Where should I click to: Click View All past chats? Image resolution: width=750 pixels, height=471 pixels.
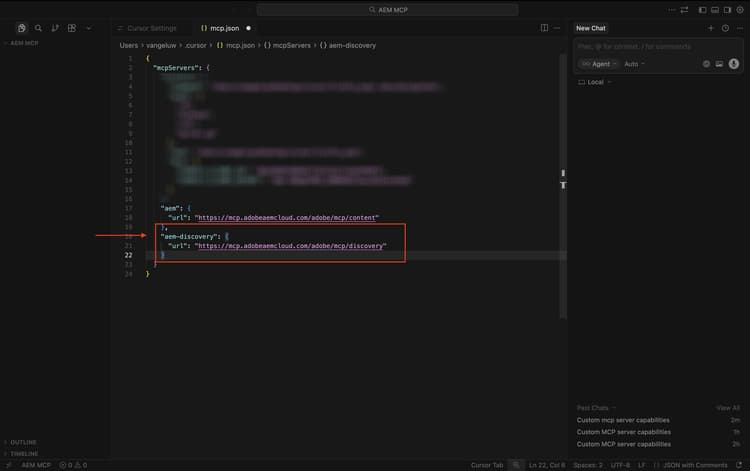(728, 408)
